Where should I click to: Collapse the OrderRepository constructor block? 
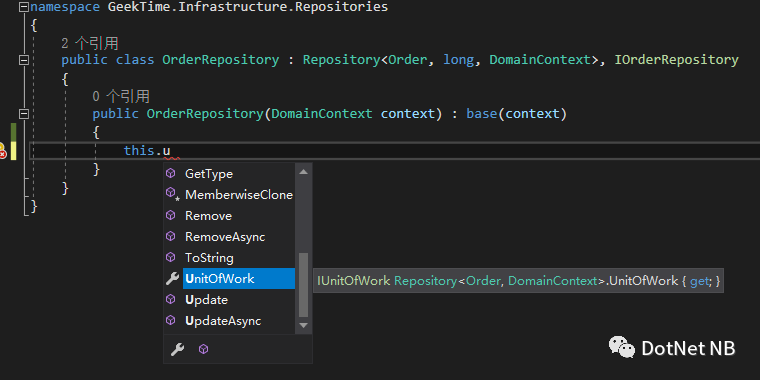click(23, 114)
